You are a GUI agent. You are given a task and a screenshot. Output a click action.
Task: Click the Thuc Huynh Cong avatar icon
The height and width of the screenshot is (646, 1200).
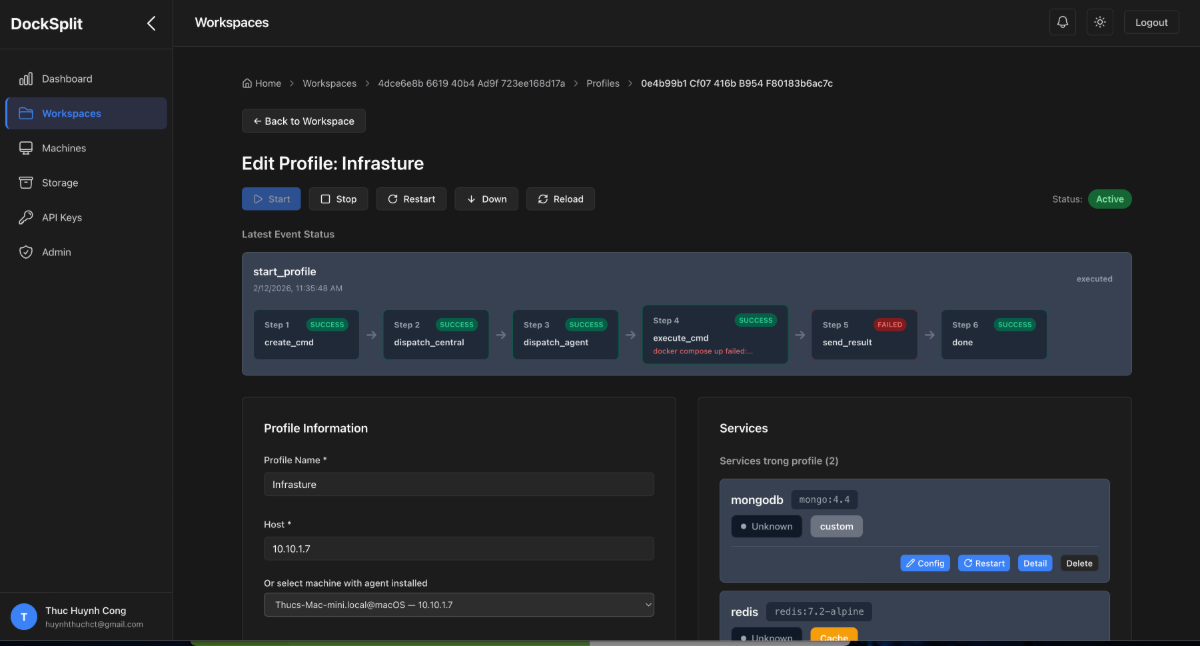22,616
